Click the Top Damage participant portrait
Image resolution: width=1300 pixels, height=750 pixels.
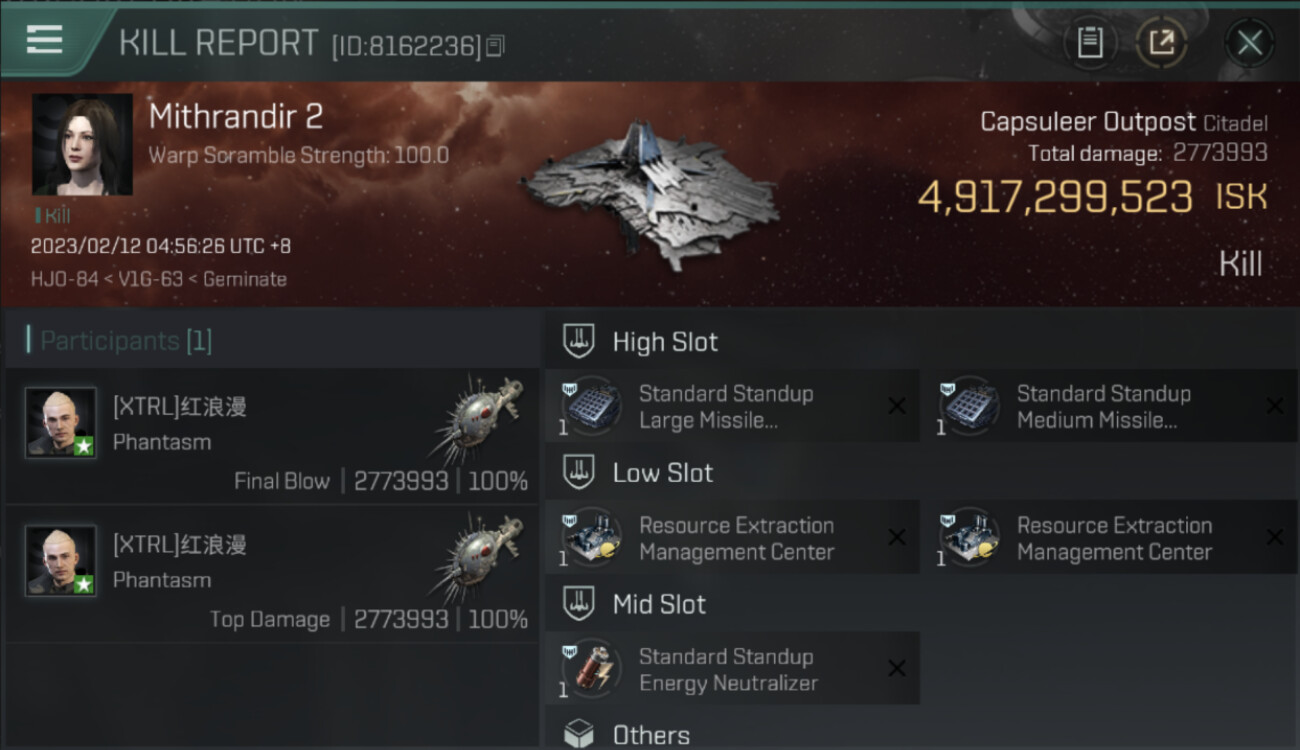(x=61, y=561)
